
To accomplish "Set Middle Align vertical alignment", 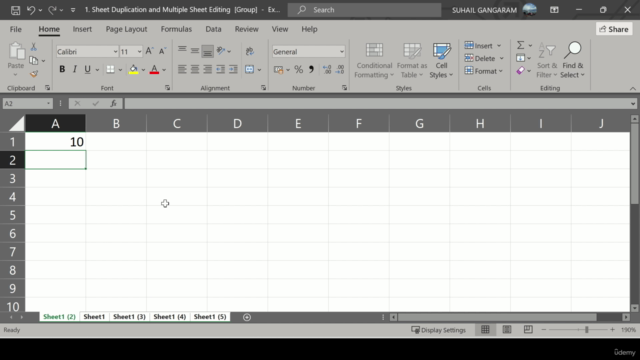I will point(195,51).
